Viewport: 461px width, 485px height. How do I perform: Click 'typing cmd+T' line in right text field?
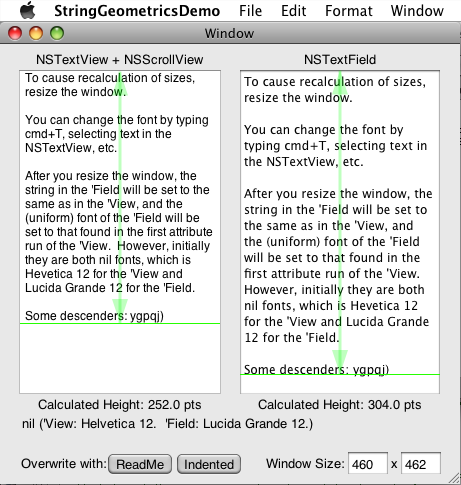tap(335, 146)
